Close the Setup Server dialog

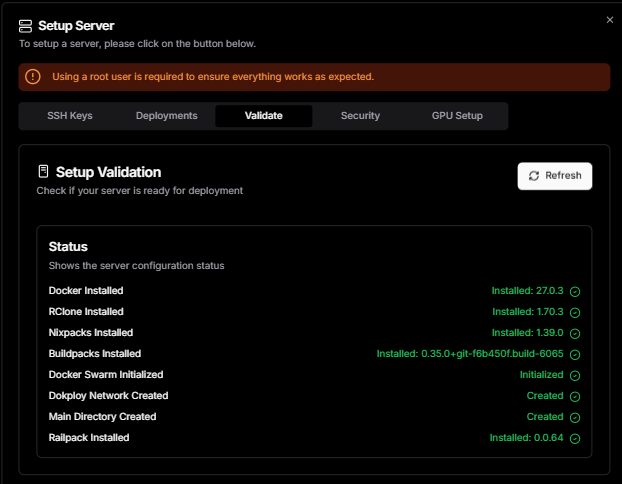coord(610,19)
